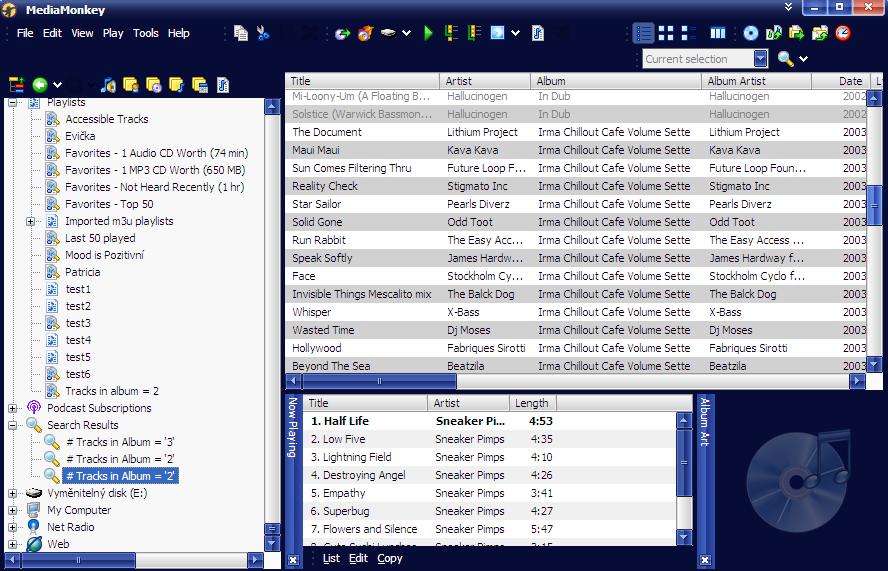888x571 pixels.
Task: Click the red clock sleep timer icon
Action: click(x=843, y=33)
